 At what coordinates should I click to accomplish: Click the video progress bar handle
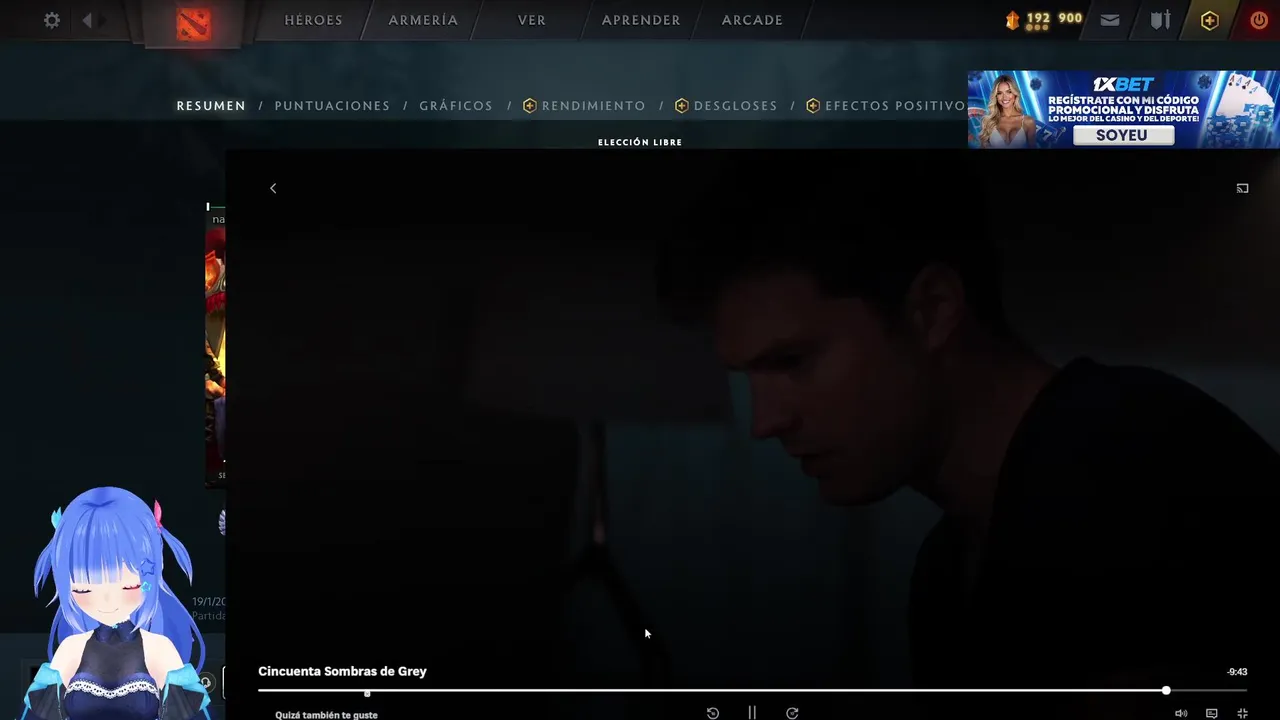(1166, 691)
